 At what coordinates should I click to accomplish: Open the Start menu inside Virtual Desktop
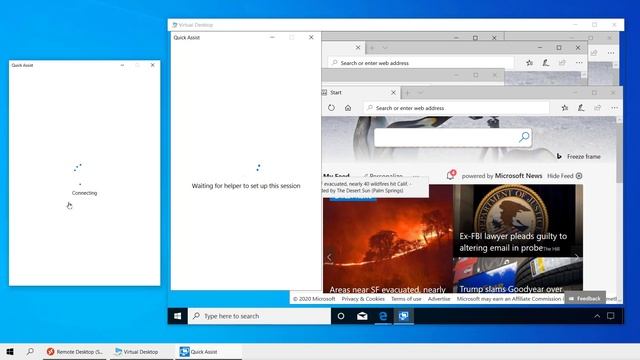tap(178, 316)
